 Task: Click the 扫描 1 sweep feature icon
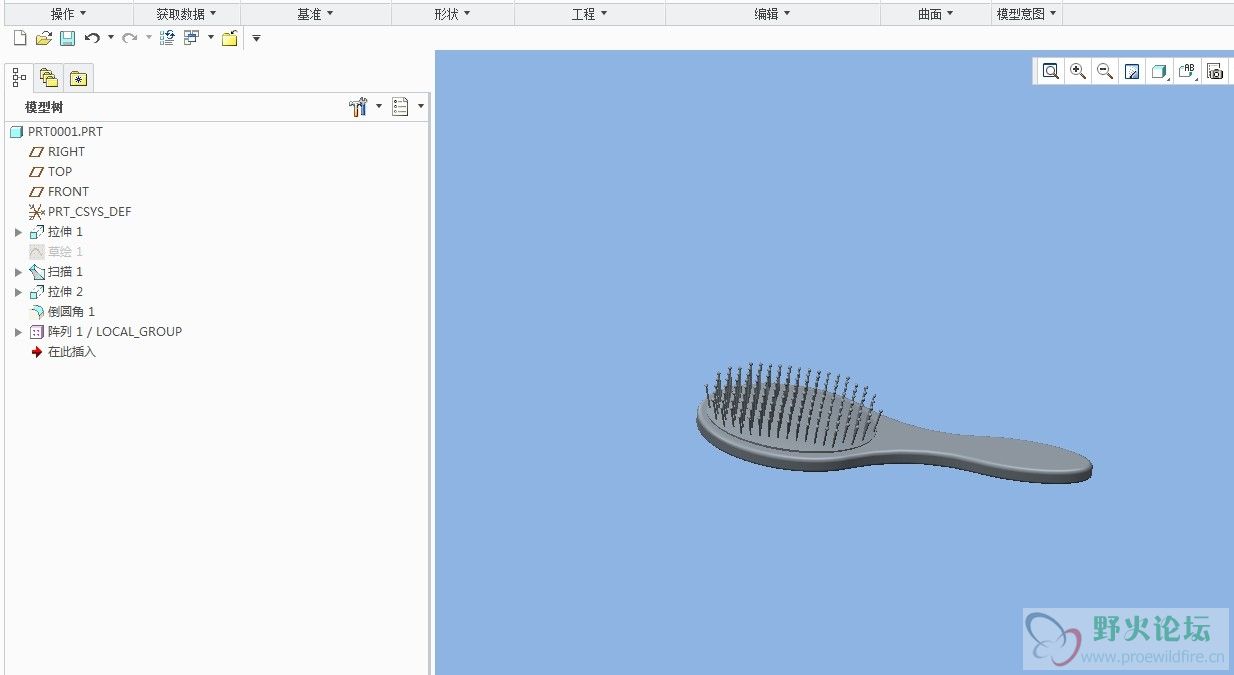coord(37,272)
